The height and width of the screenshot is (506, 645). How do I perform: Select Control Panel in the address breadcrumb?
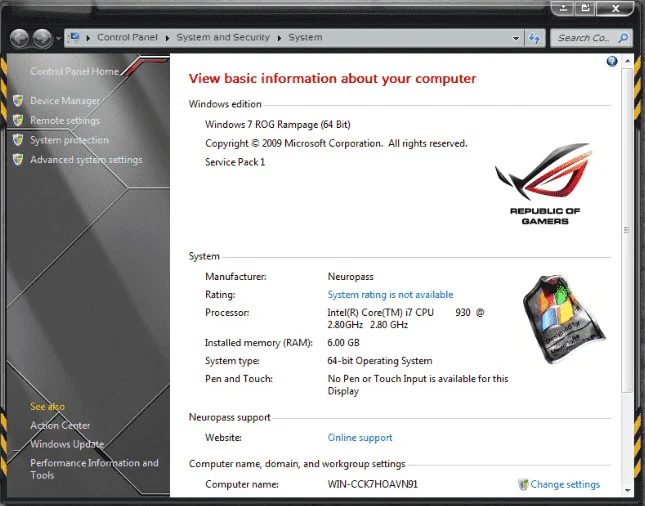click(x=127, y=37)
